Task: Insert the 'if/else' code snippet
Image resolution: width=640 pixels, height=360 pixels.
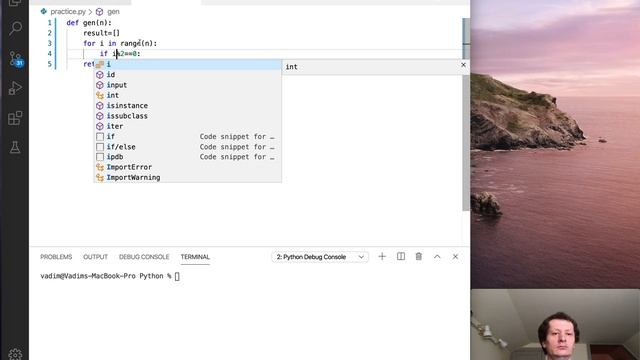Action: [x=188, y=147]
